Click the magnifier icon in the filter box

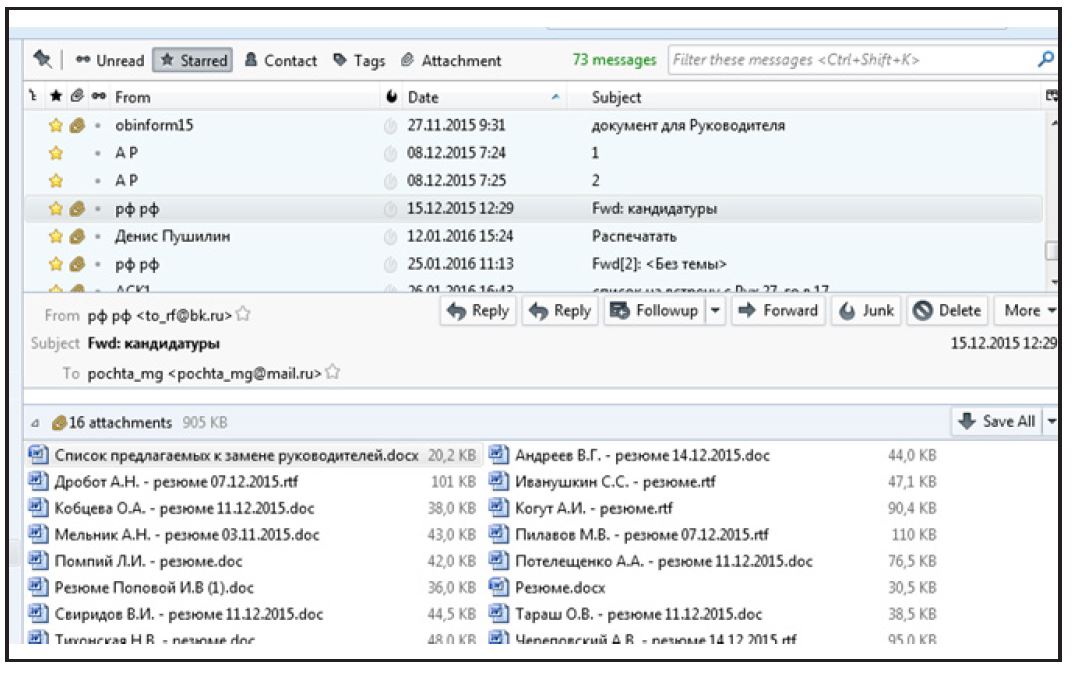point(1046,60)
